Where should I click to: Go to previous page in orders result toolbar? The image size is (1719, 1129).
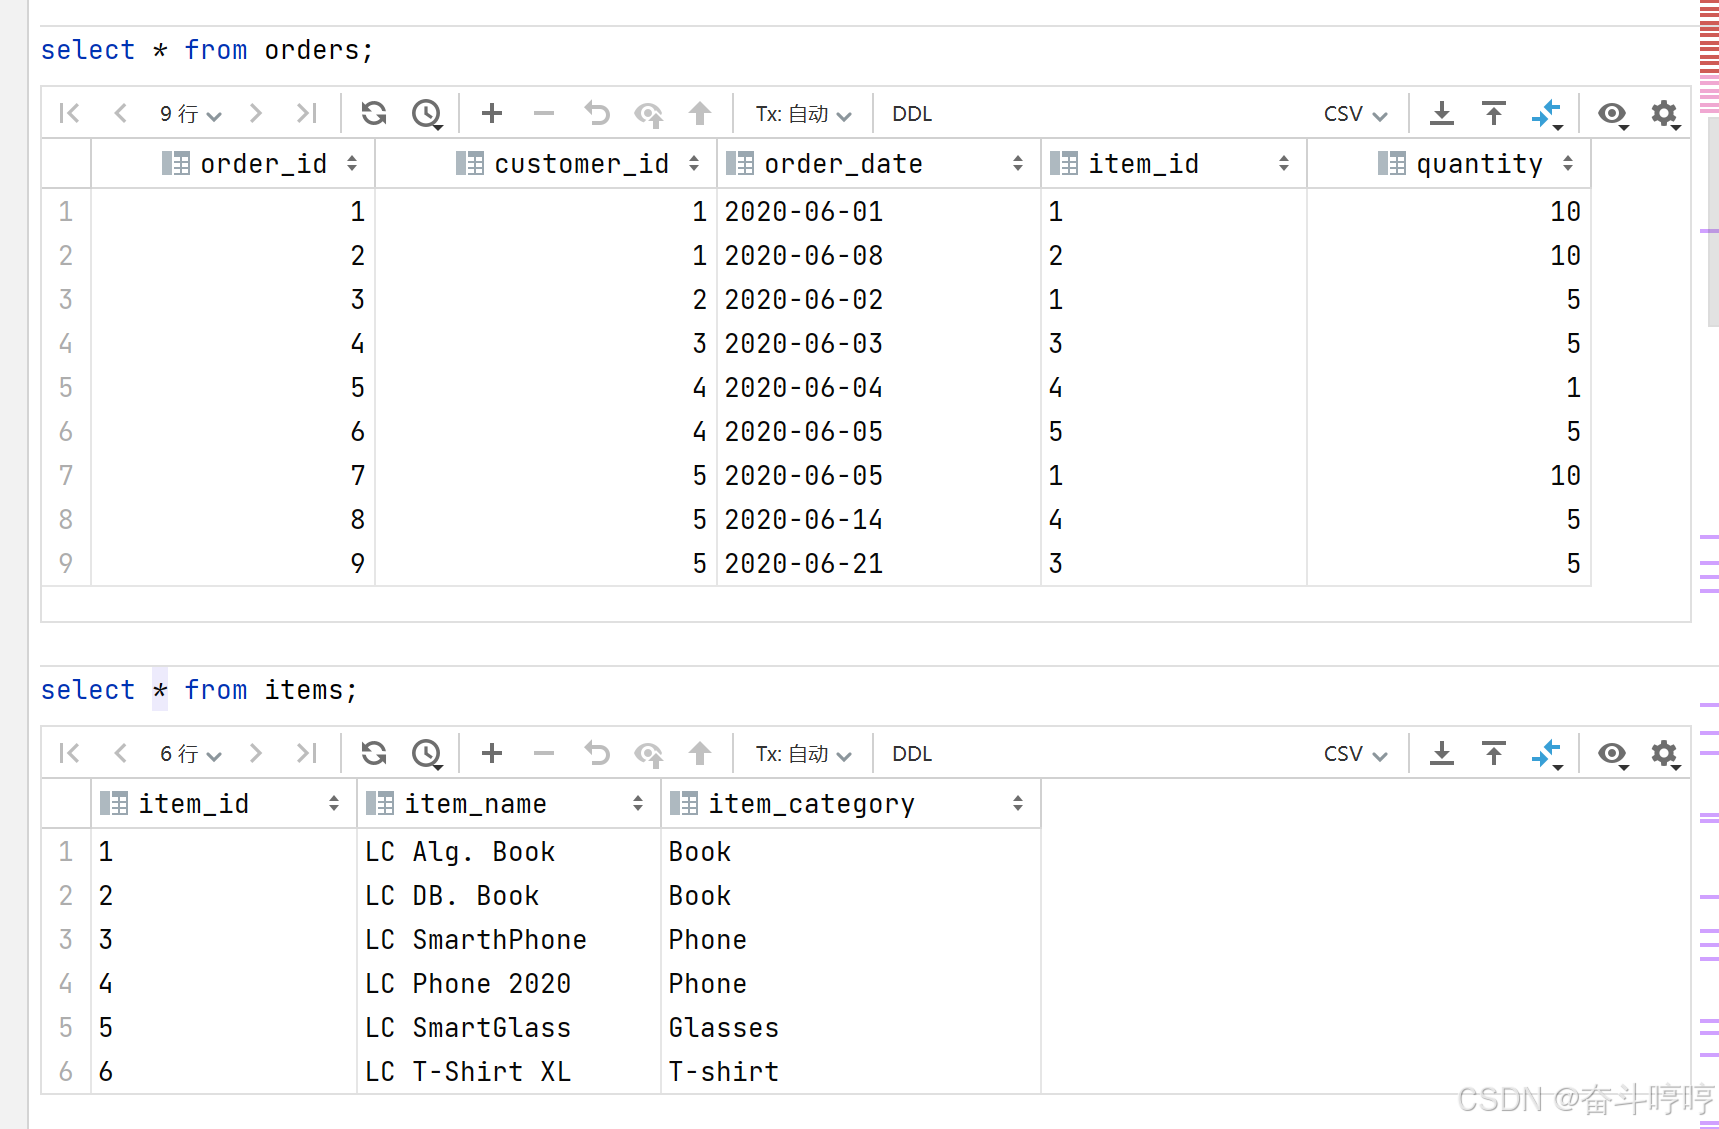[121, 113]
